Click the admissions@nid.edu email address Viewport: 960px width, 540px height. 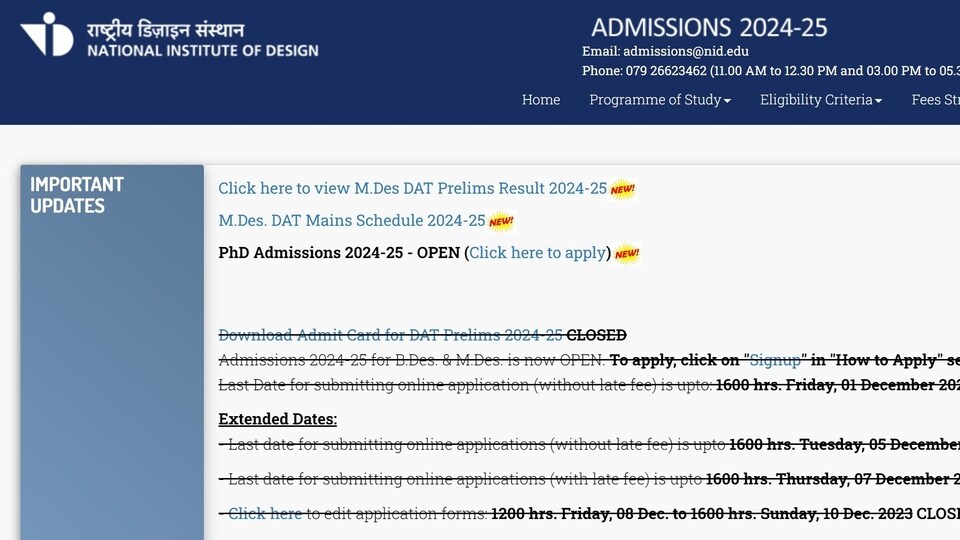pyautogui.click(x=686, y=51)
